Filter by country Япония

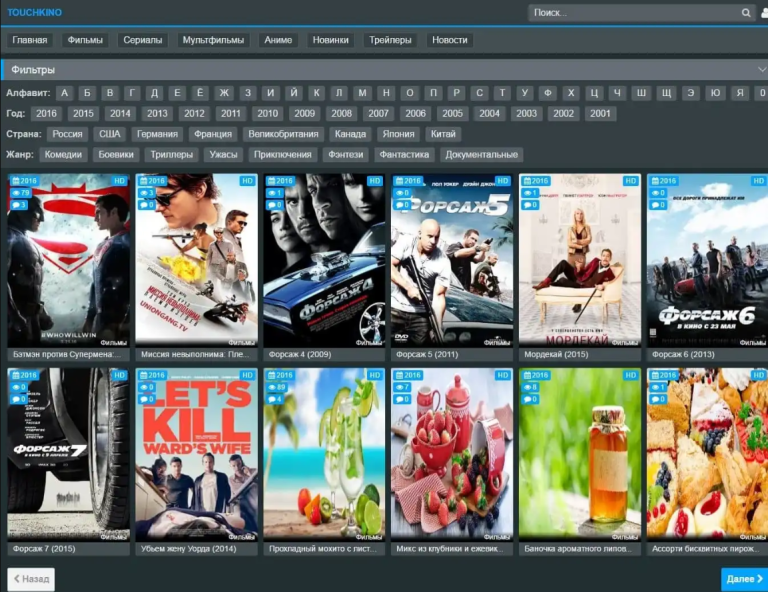(398, 134)
